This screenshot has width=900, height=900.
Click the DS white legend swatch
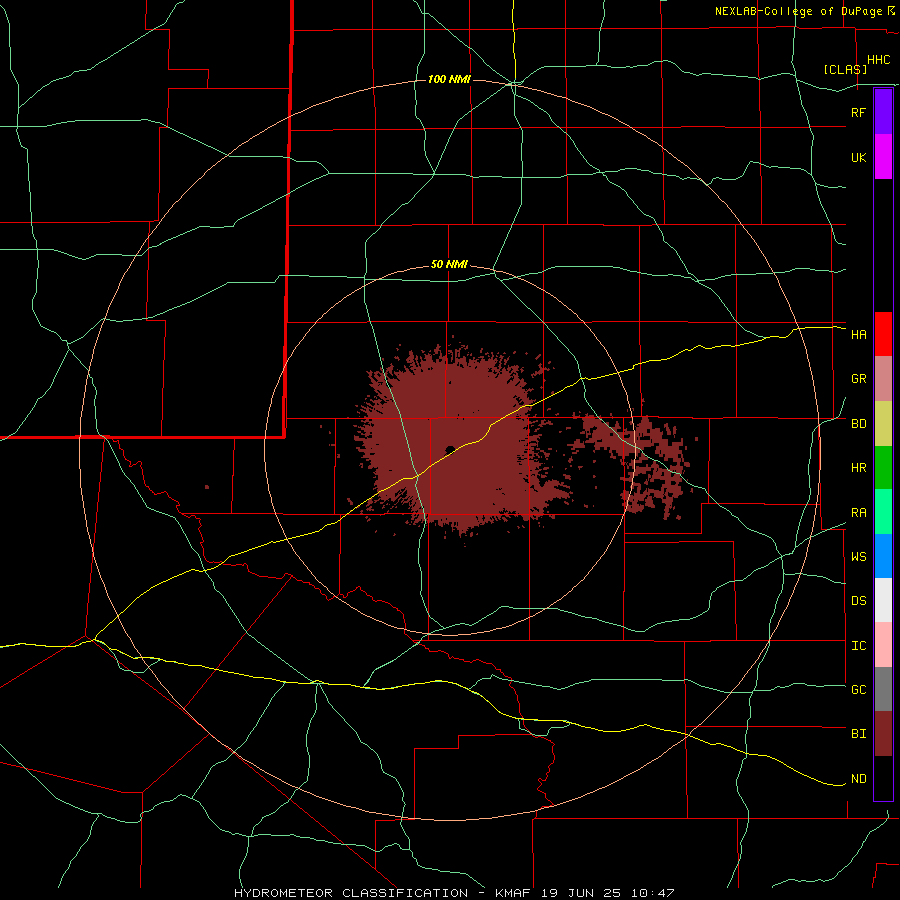pyautogui.click(x=883, y=600)
